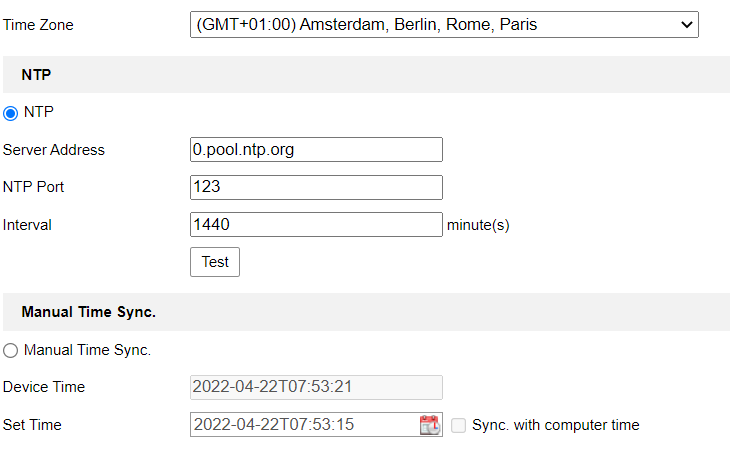Screen dimensions: 730x464
Task: Click the disabled Device Time field
Action: pyautogui.click(x=316, y=387)
